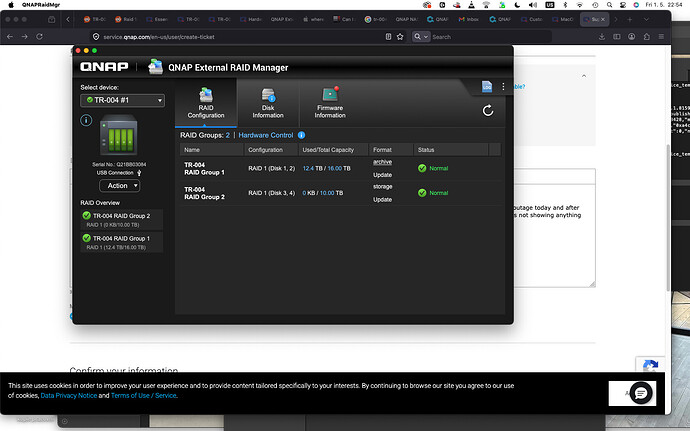Collapse the ticket section with the chevron
Screen dimensions: 690x431
[x=584, y=76]
